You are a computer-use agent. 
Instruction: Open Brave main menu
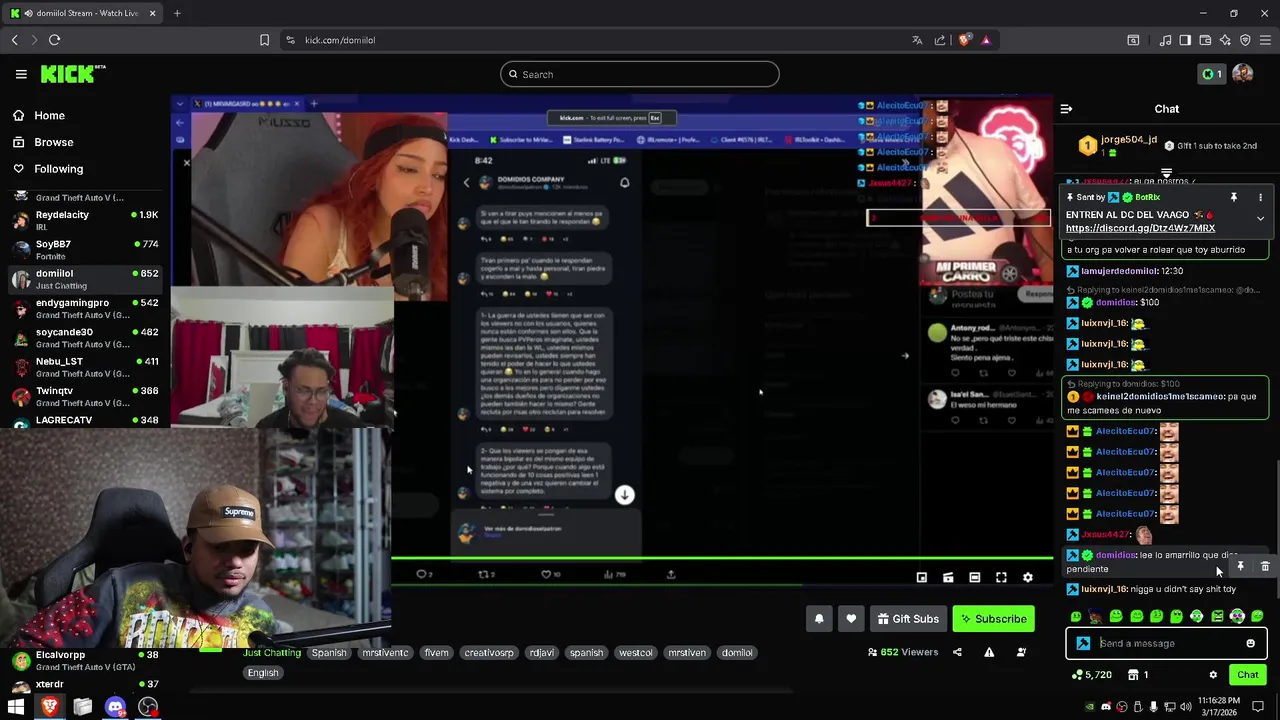pyautogui.click(x=1265, y=40)
